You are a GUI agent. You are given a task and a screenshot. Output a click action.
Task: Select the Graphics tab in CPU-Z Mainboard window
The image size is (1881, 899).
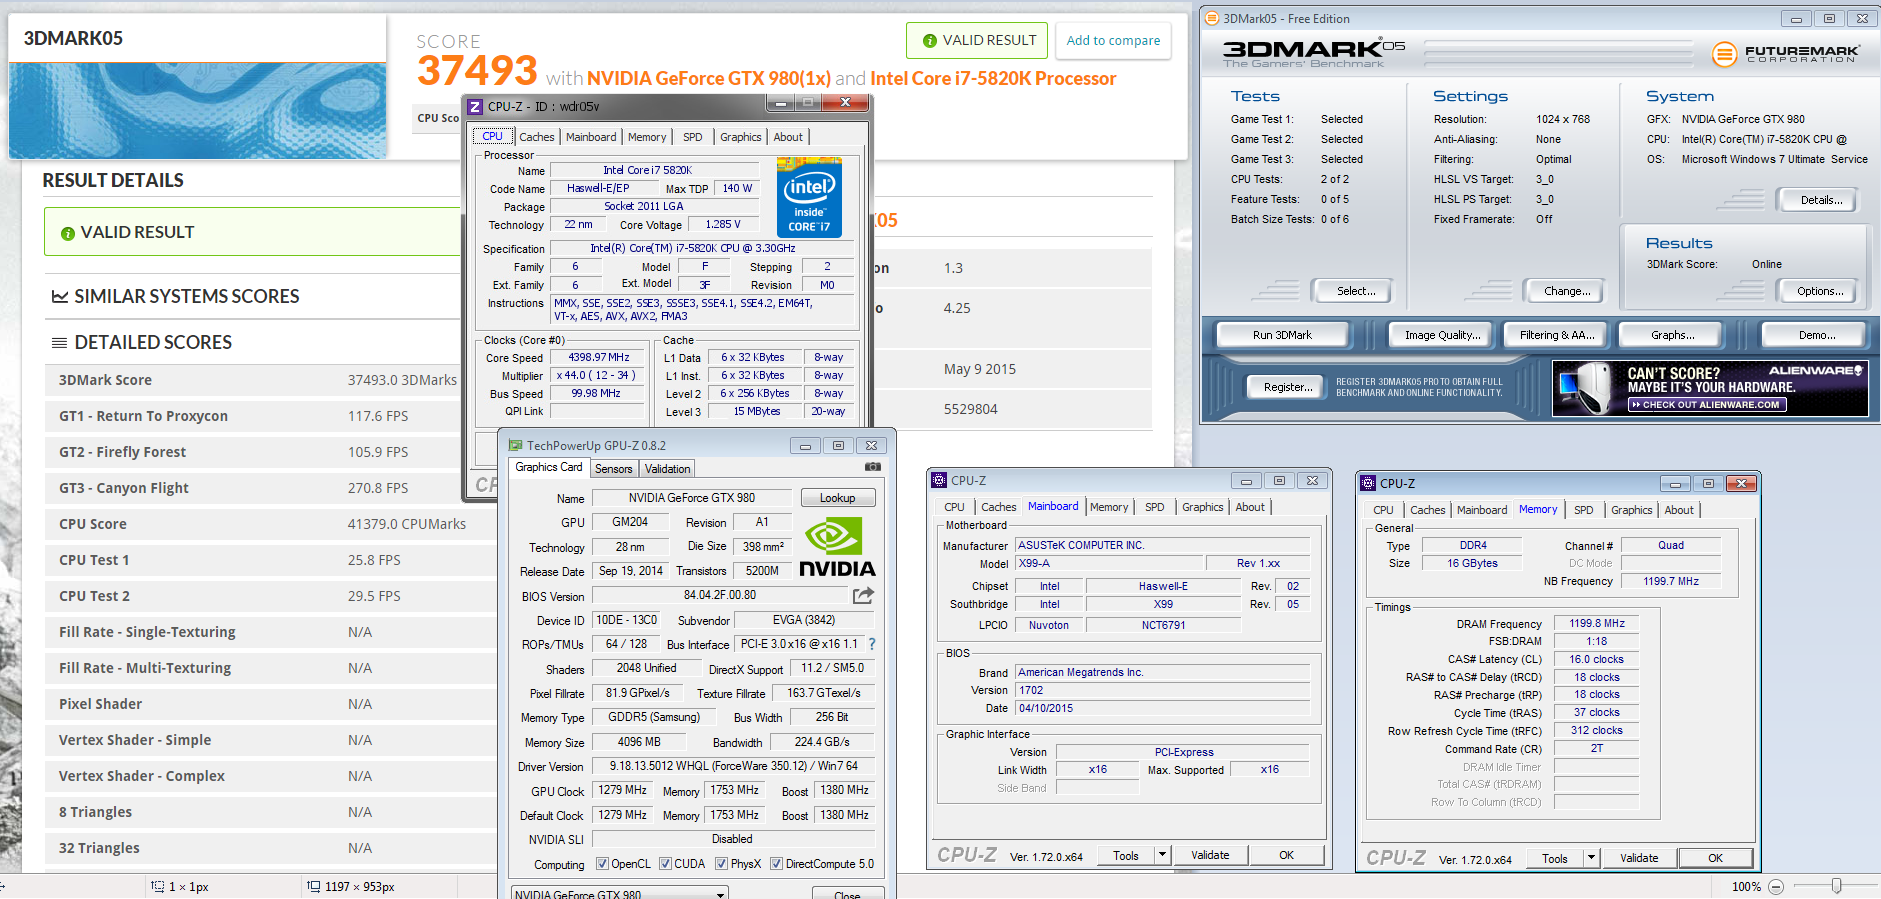click(x=1203, y=507)
